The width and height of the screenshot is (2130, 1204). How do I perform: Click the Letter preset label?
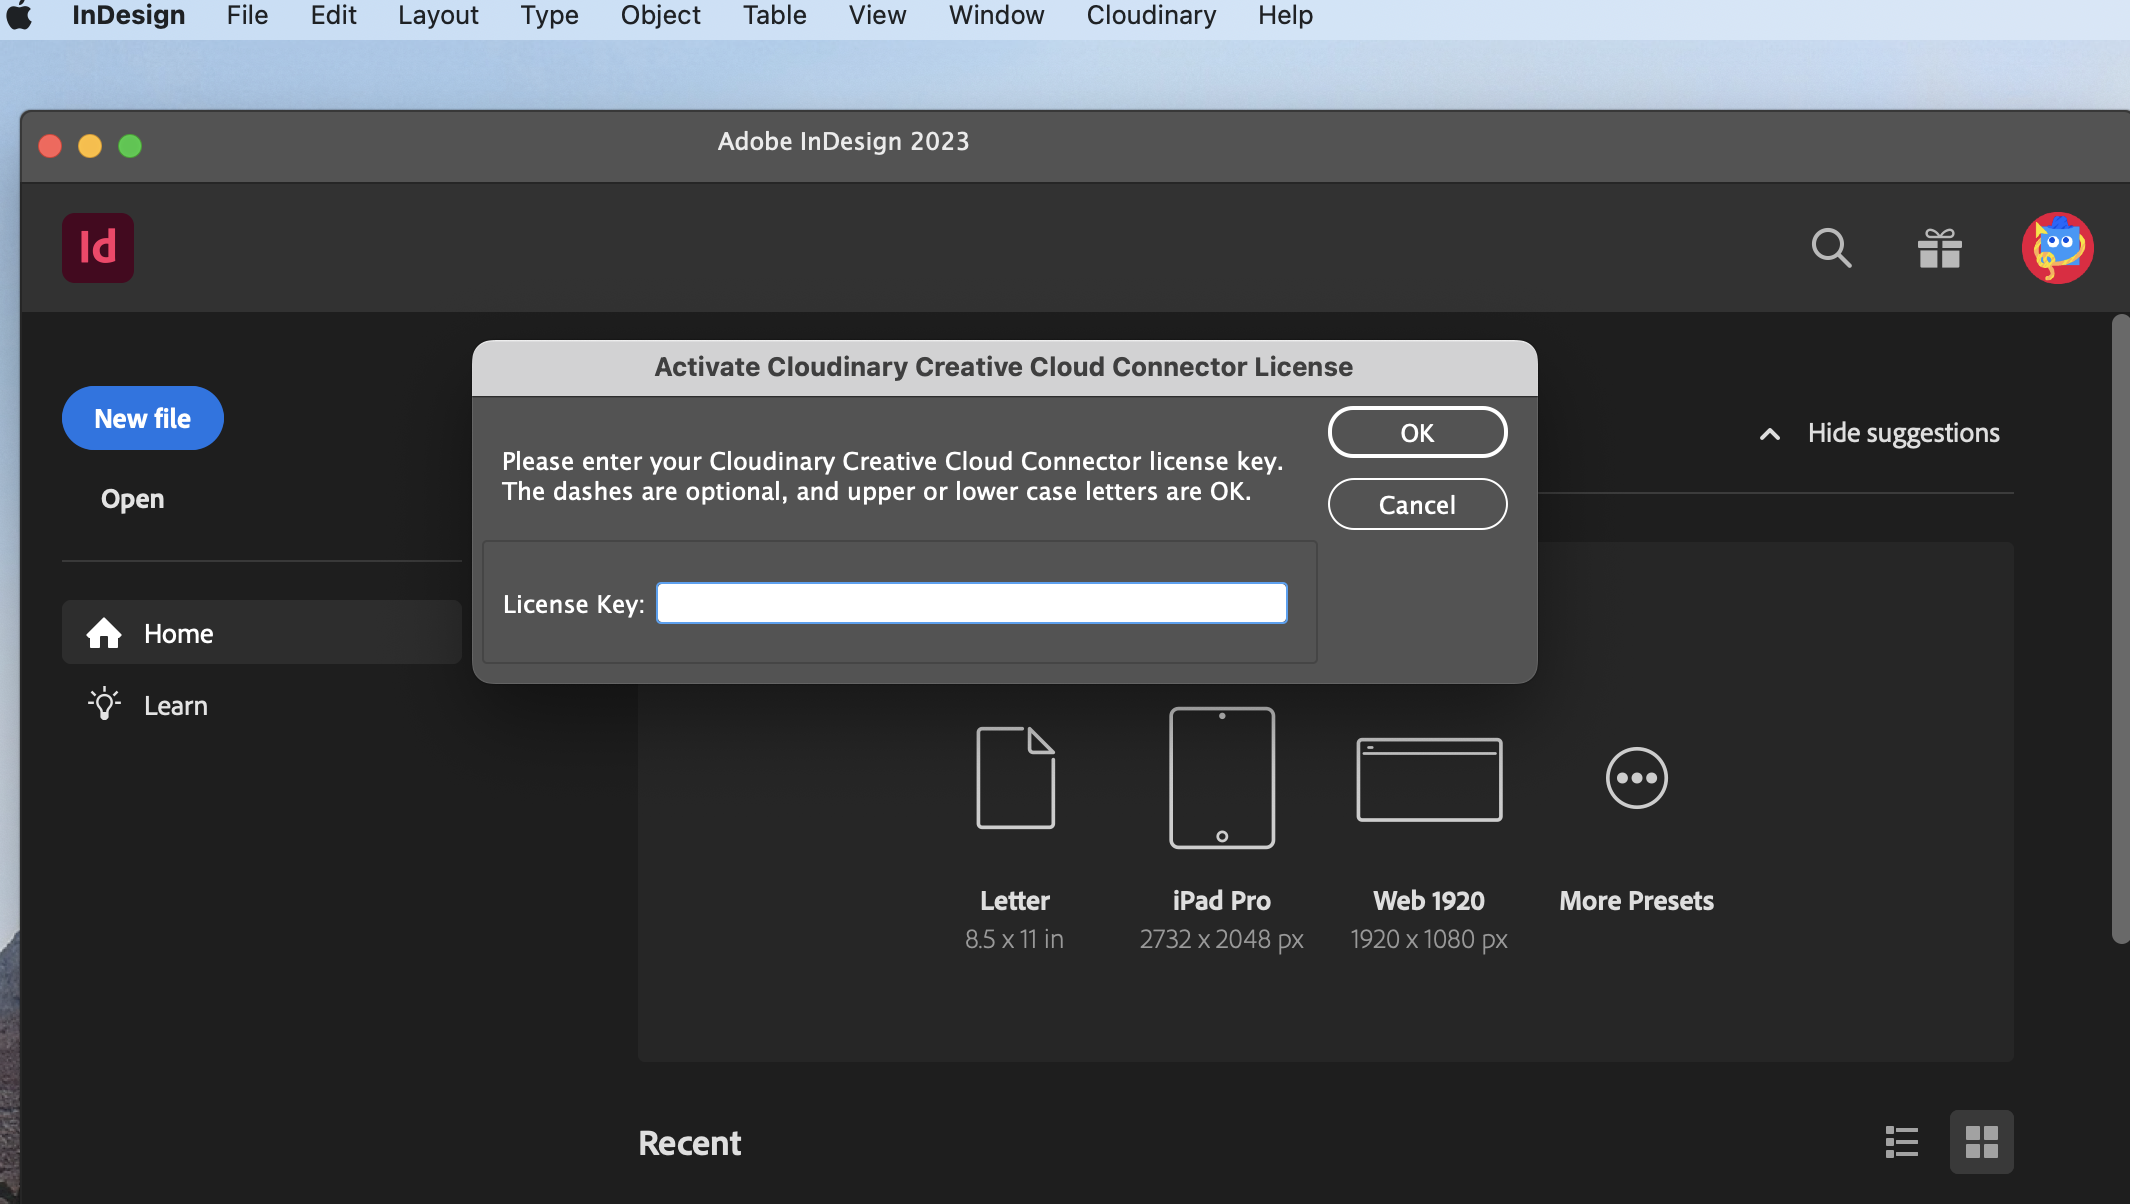point(1015,901)
